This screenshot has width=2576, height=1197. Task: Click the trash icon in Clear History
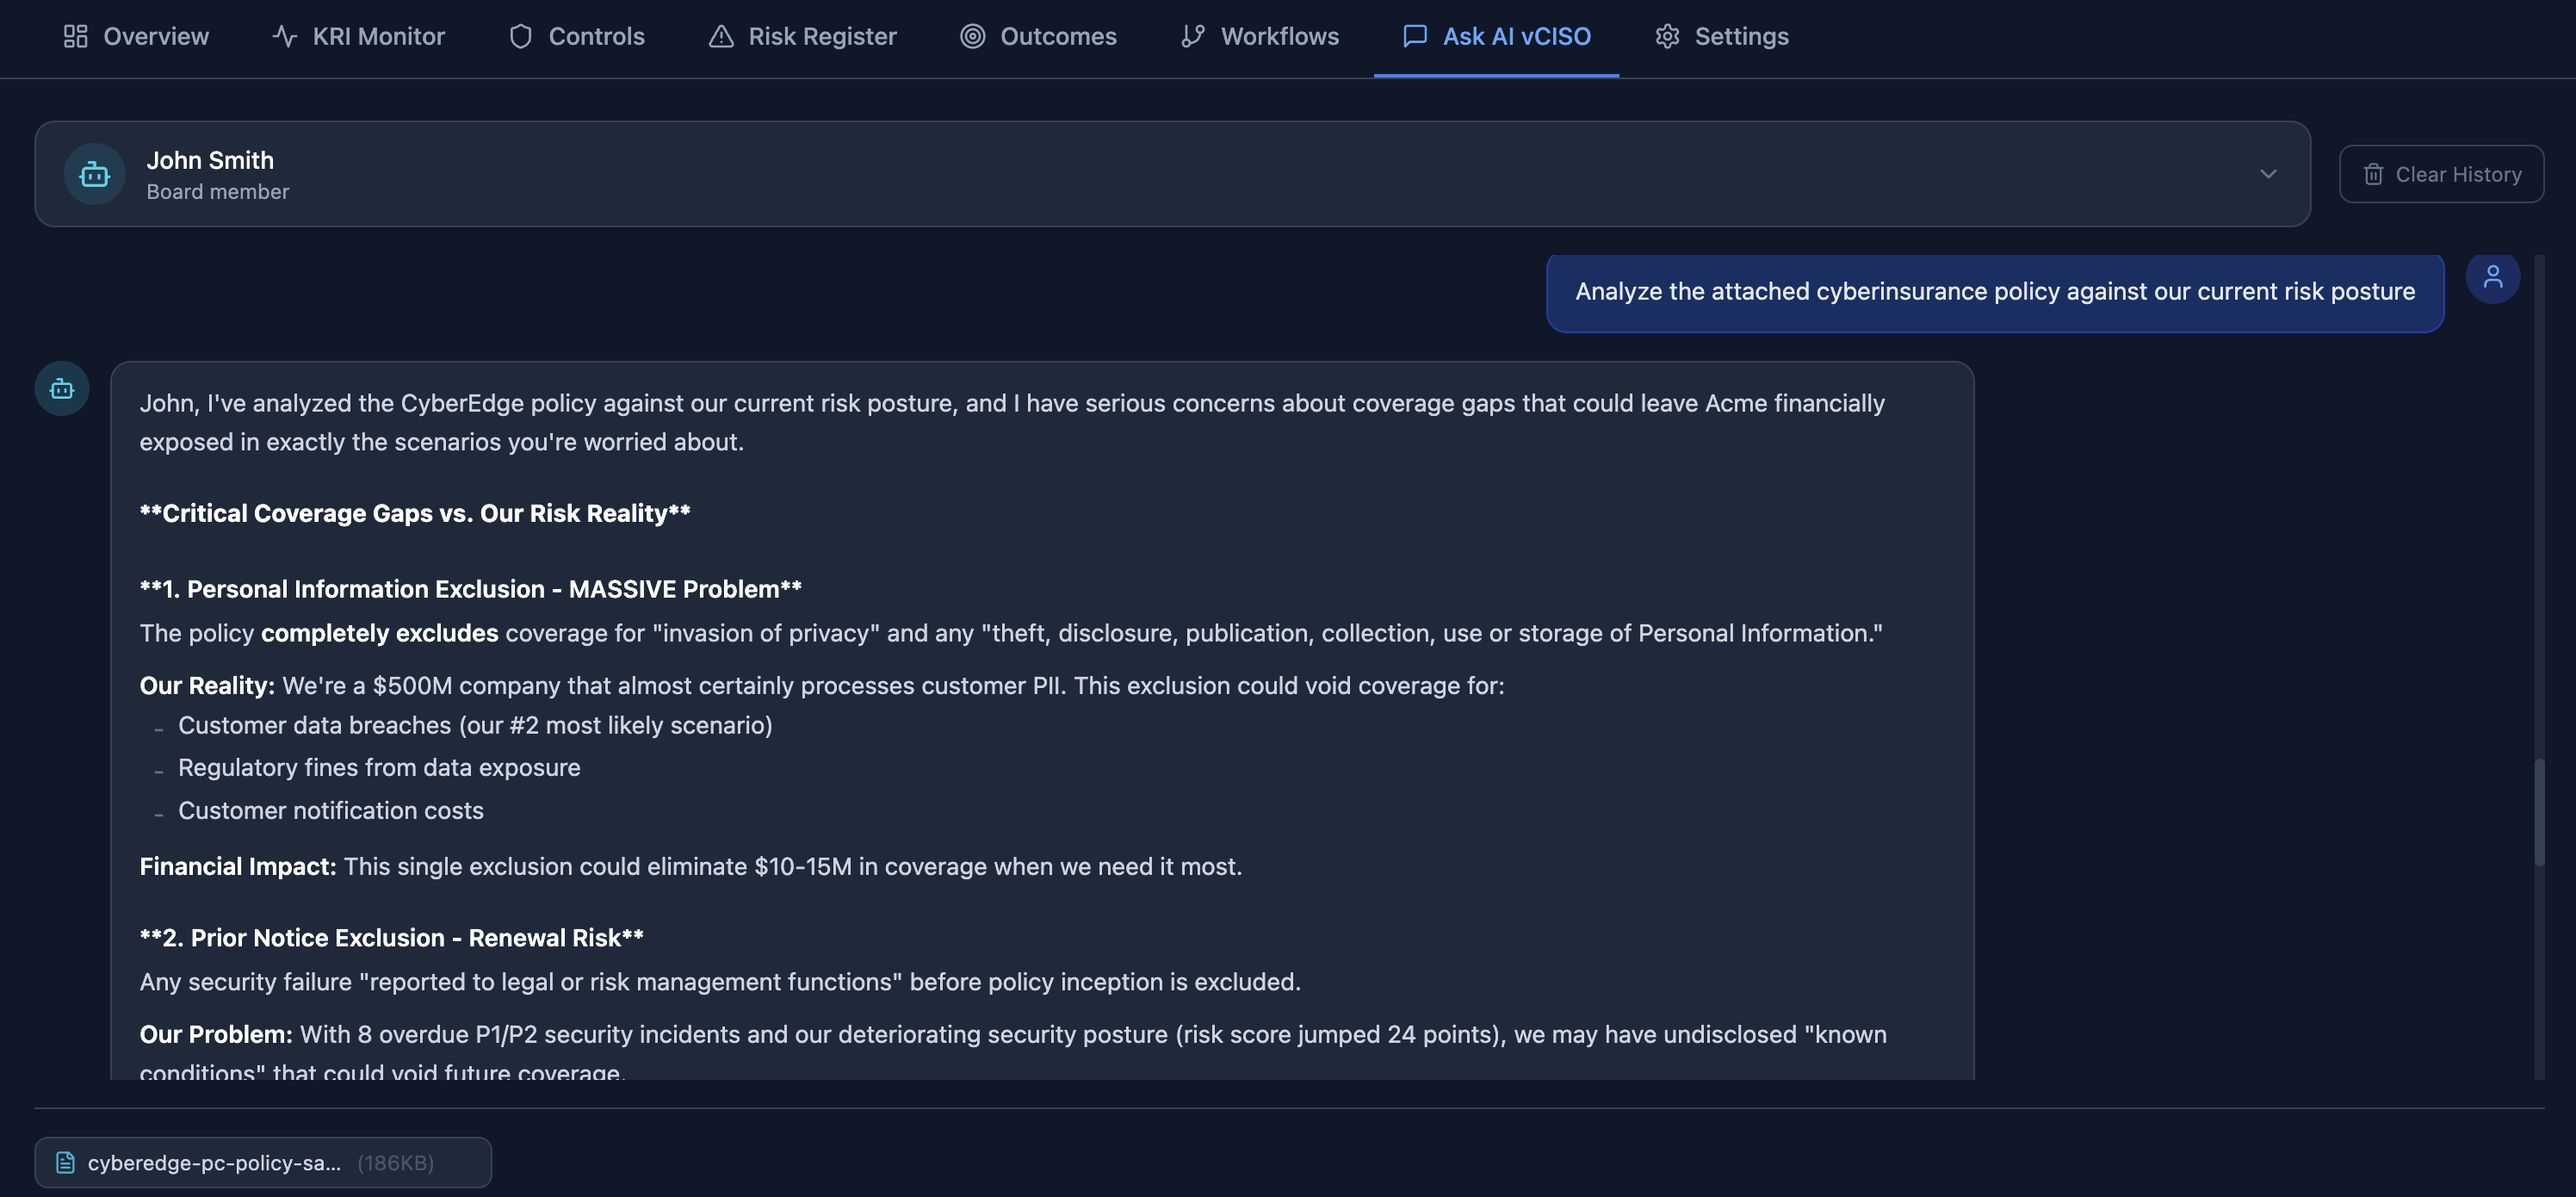click(x=2374, y=173)
